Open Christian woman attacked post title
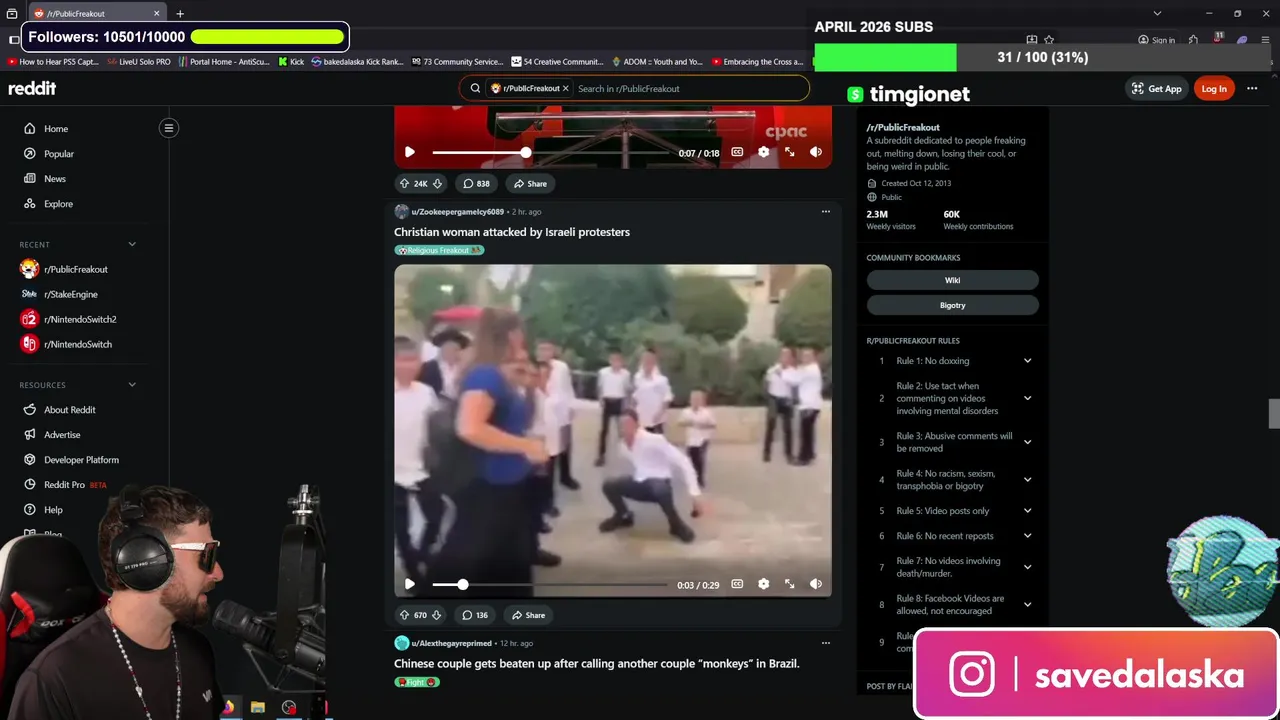The image size is (1280, 720). point(512,232)
